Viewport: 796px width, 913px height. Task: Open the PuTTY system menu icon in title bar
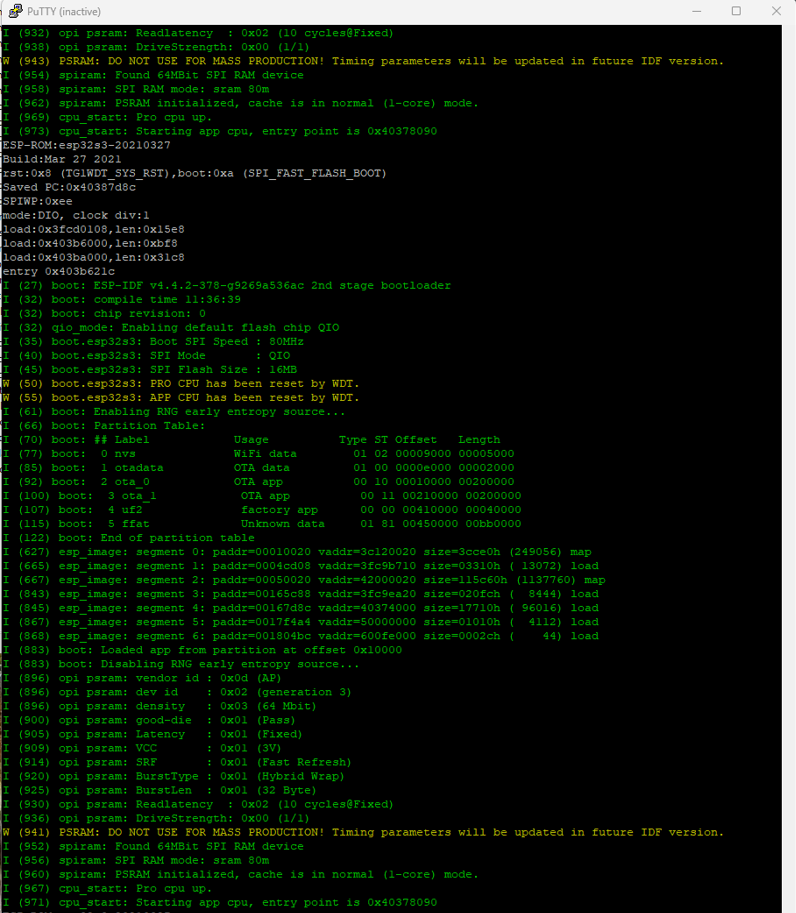point(15,11)
